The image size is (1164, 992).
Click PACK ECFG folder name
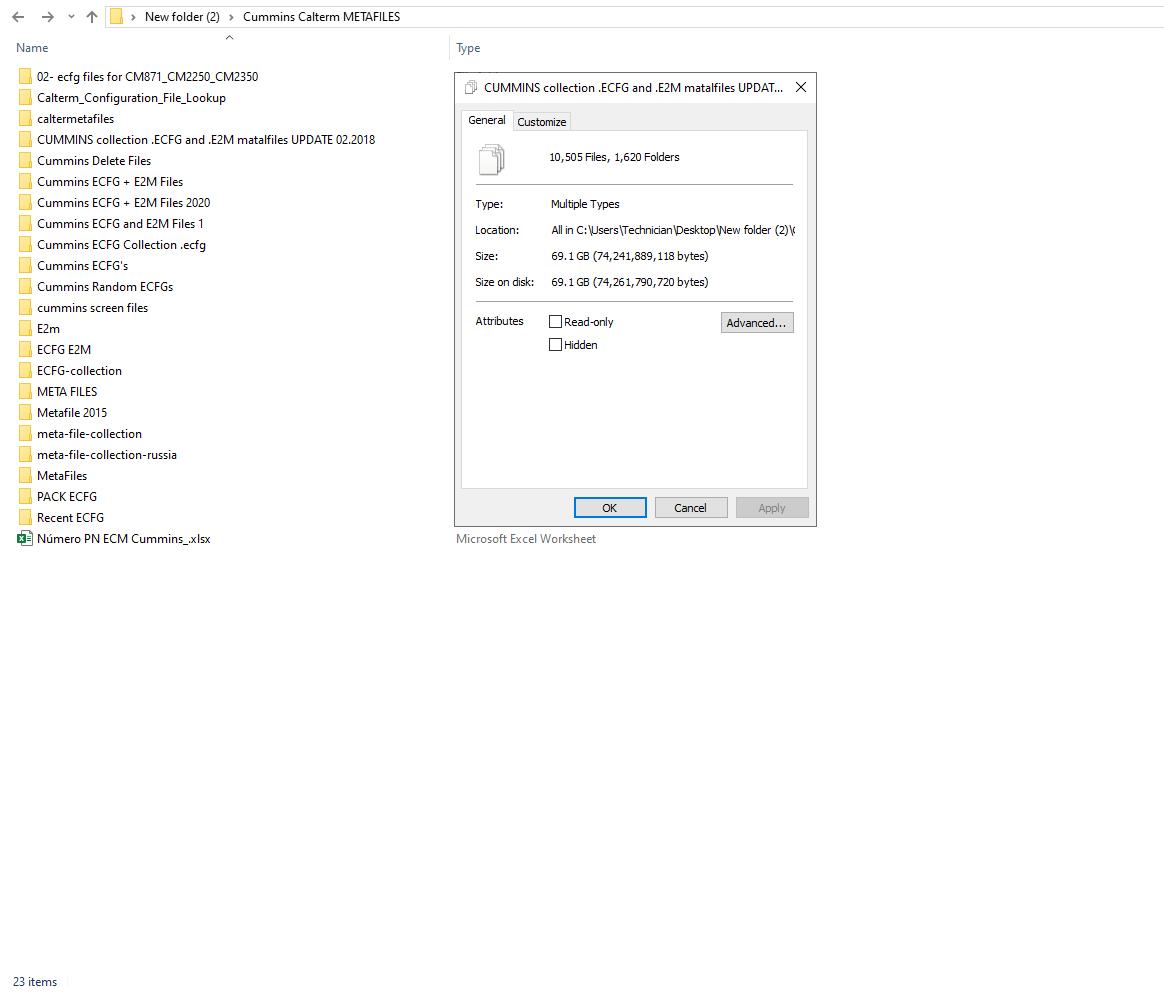tap(67, 496)
